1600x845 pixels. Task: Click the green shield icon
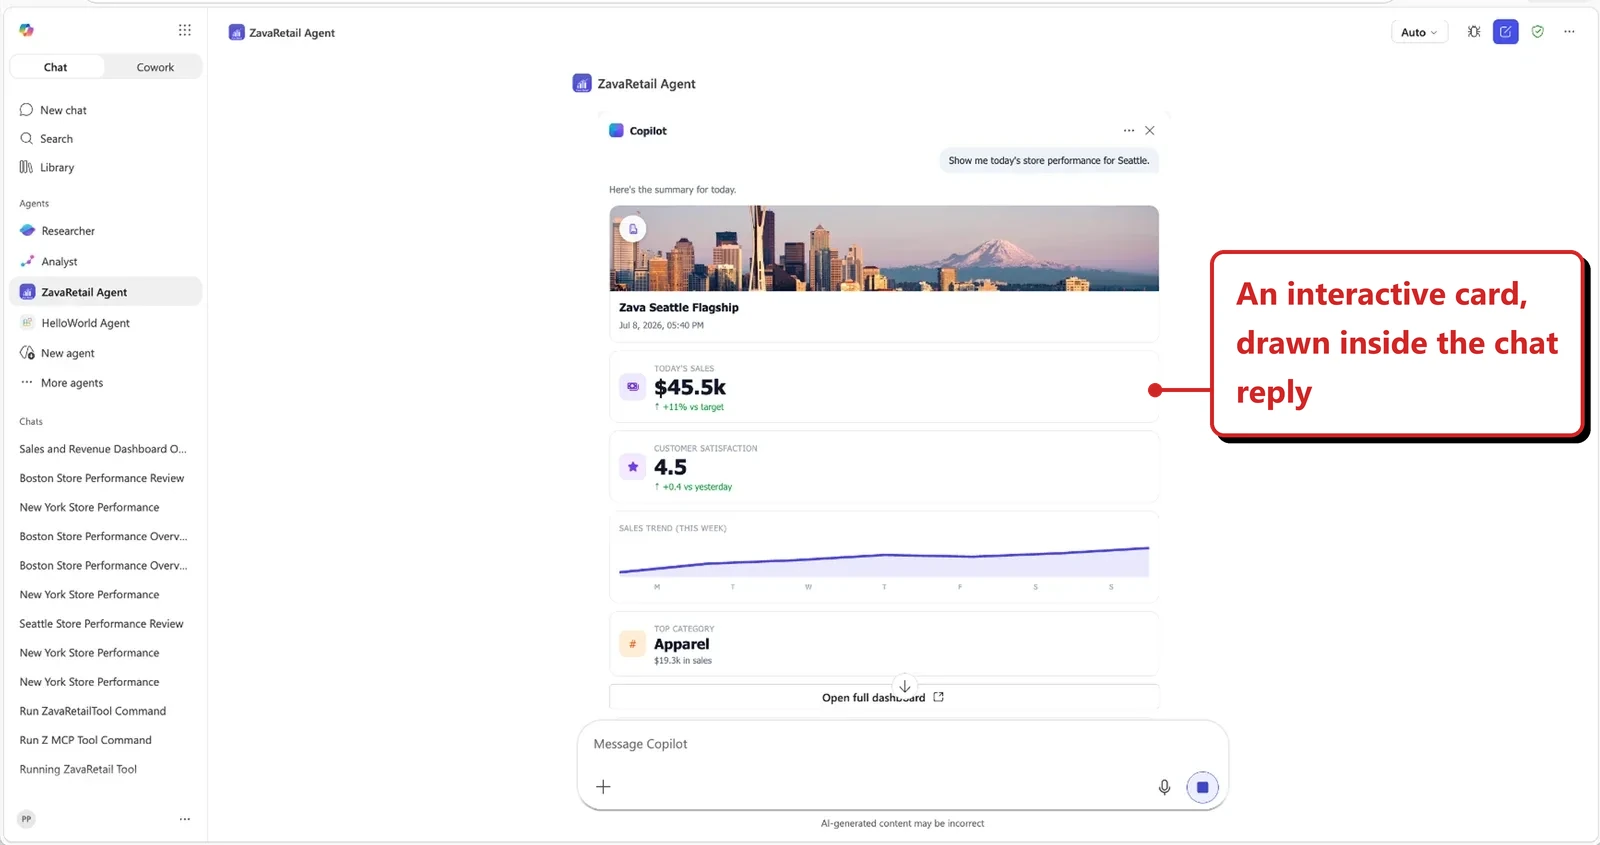[x=1538, y=32]
